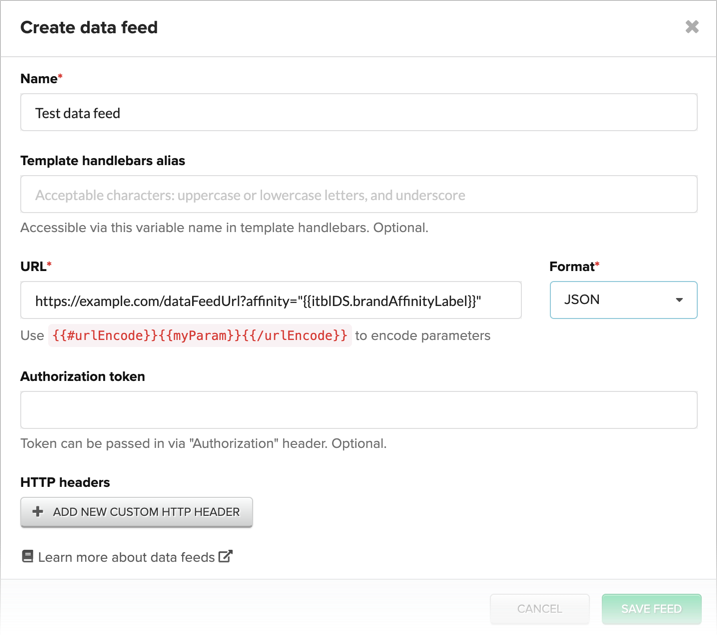Click the red urlEncode code snippet
Image resolution: width=717 pixels, height=636 pixels.
coord(200,336)
